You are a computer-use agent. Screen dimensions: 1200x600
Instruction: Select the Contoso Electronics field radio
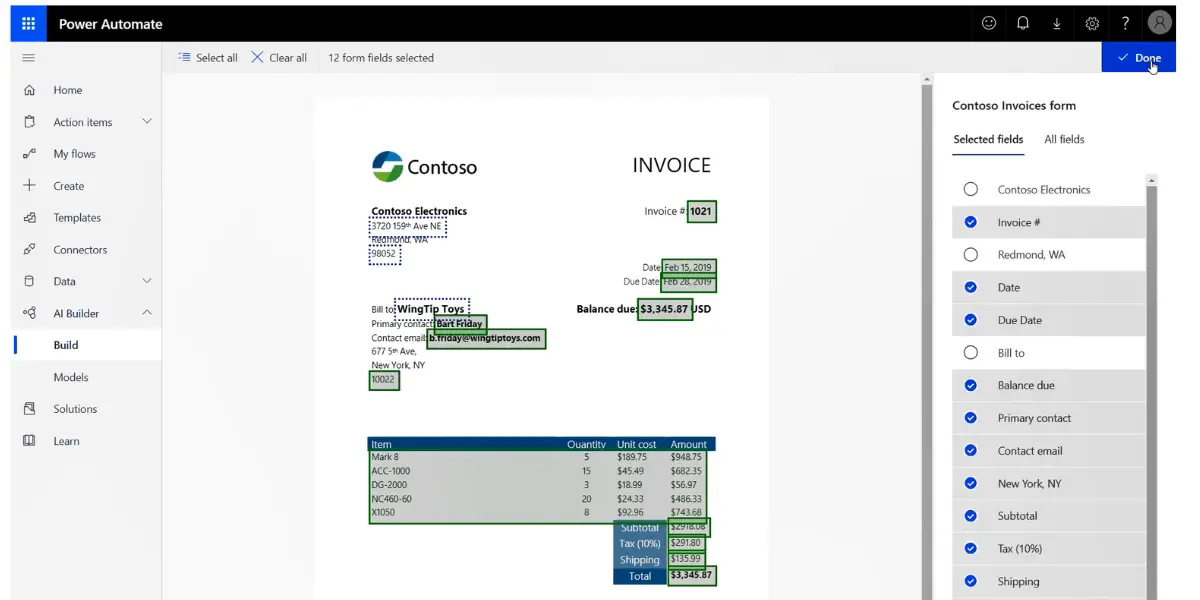click(x=970, y=189)
